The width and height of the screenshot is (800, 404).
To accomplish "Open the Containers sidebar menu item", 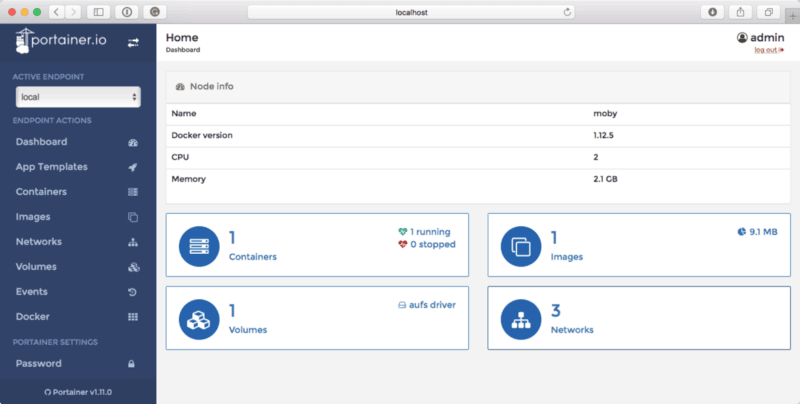I will (41, 192).
